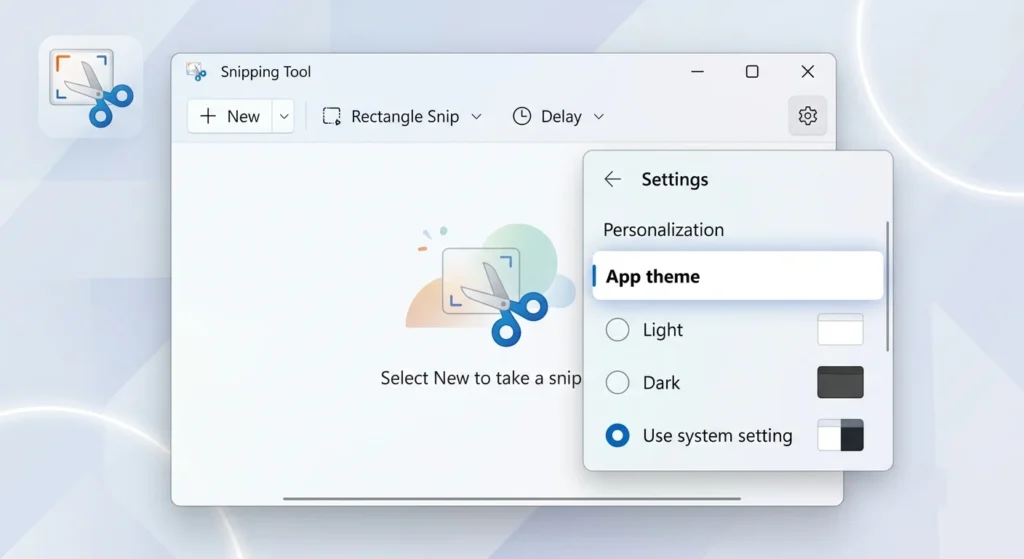Click the Light theme preview swatch
This screenshot has width=1024, height=559.
click(840, 329)
